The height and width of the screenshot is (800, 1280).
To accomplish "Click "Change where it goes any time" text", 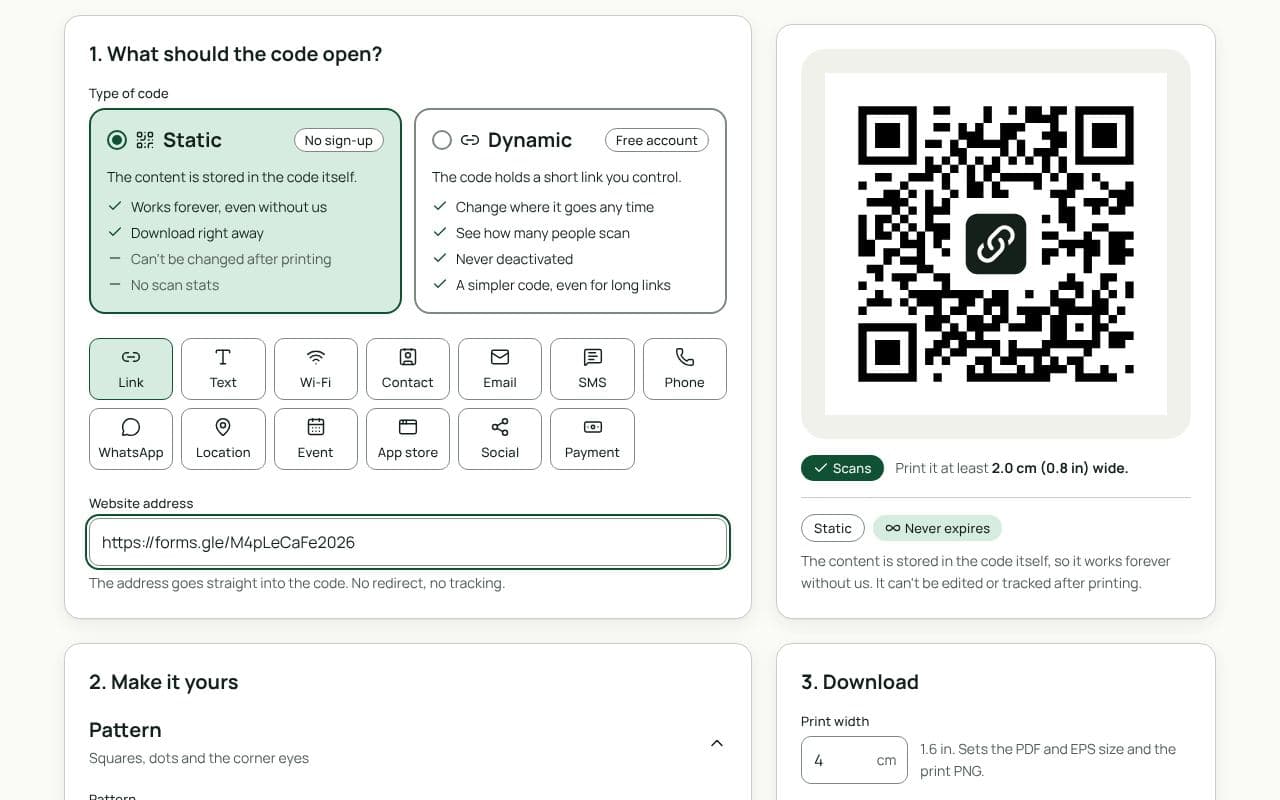I will click(x=555, y=207).
